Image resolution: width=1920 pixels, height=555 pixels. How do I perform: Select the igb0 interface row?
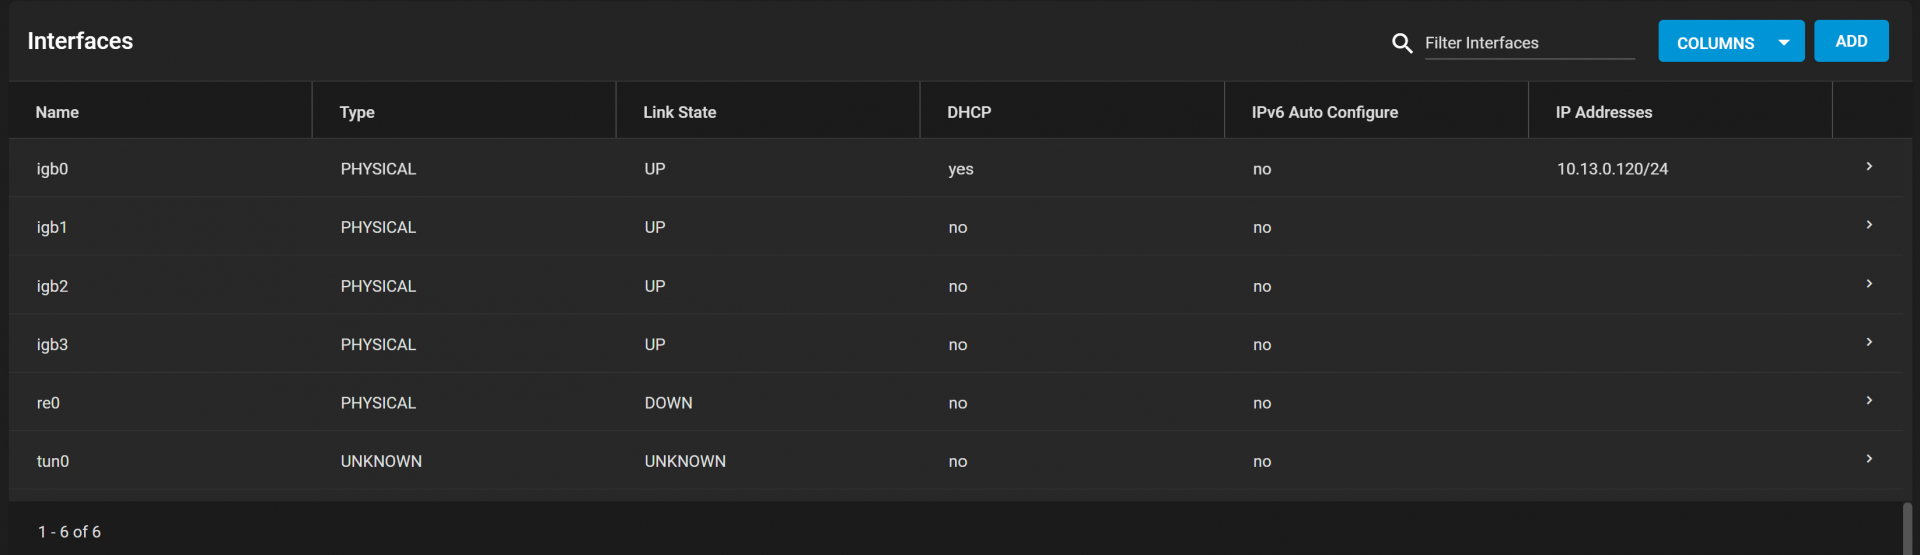pos(960,168)
